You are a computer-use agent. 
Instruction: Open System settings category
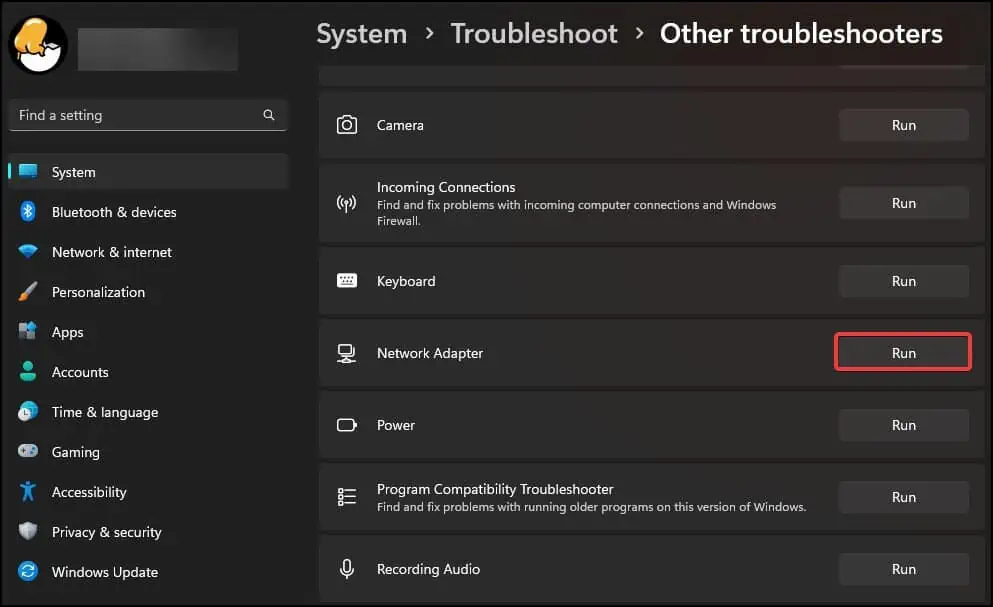point(148,172)
